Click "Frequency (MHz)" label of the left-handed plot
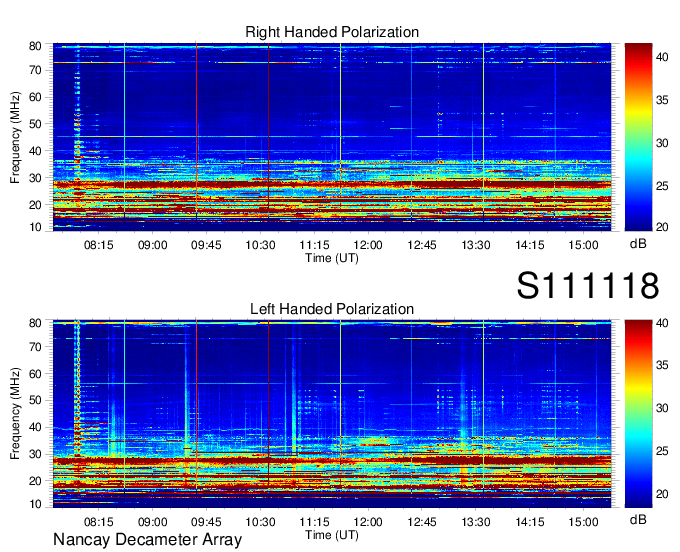 (15, 414)
